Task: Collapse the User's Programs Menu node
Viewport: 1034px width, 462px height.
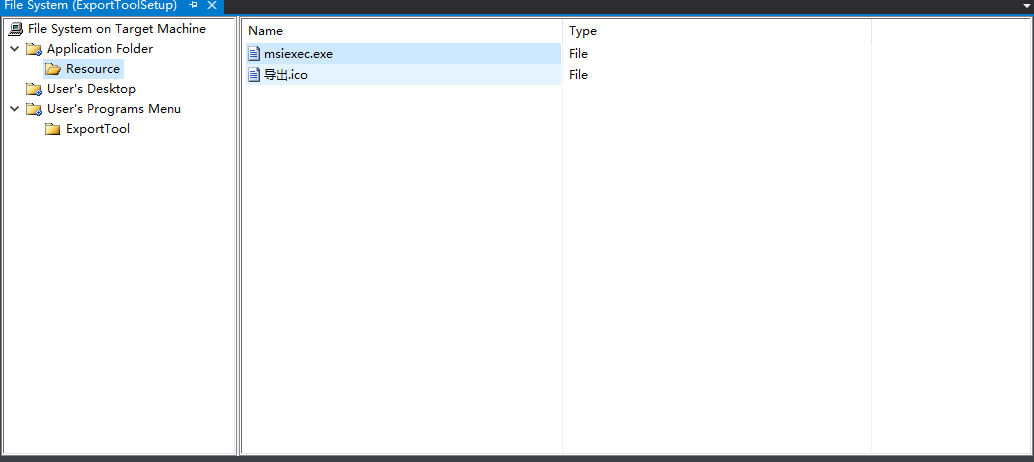Action: (15, 109)
